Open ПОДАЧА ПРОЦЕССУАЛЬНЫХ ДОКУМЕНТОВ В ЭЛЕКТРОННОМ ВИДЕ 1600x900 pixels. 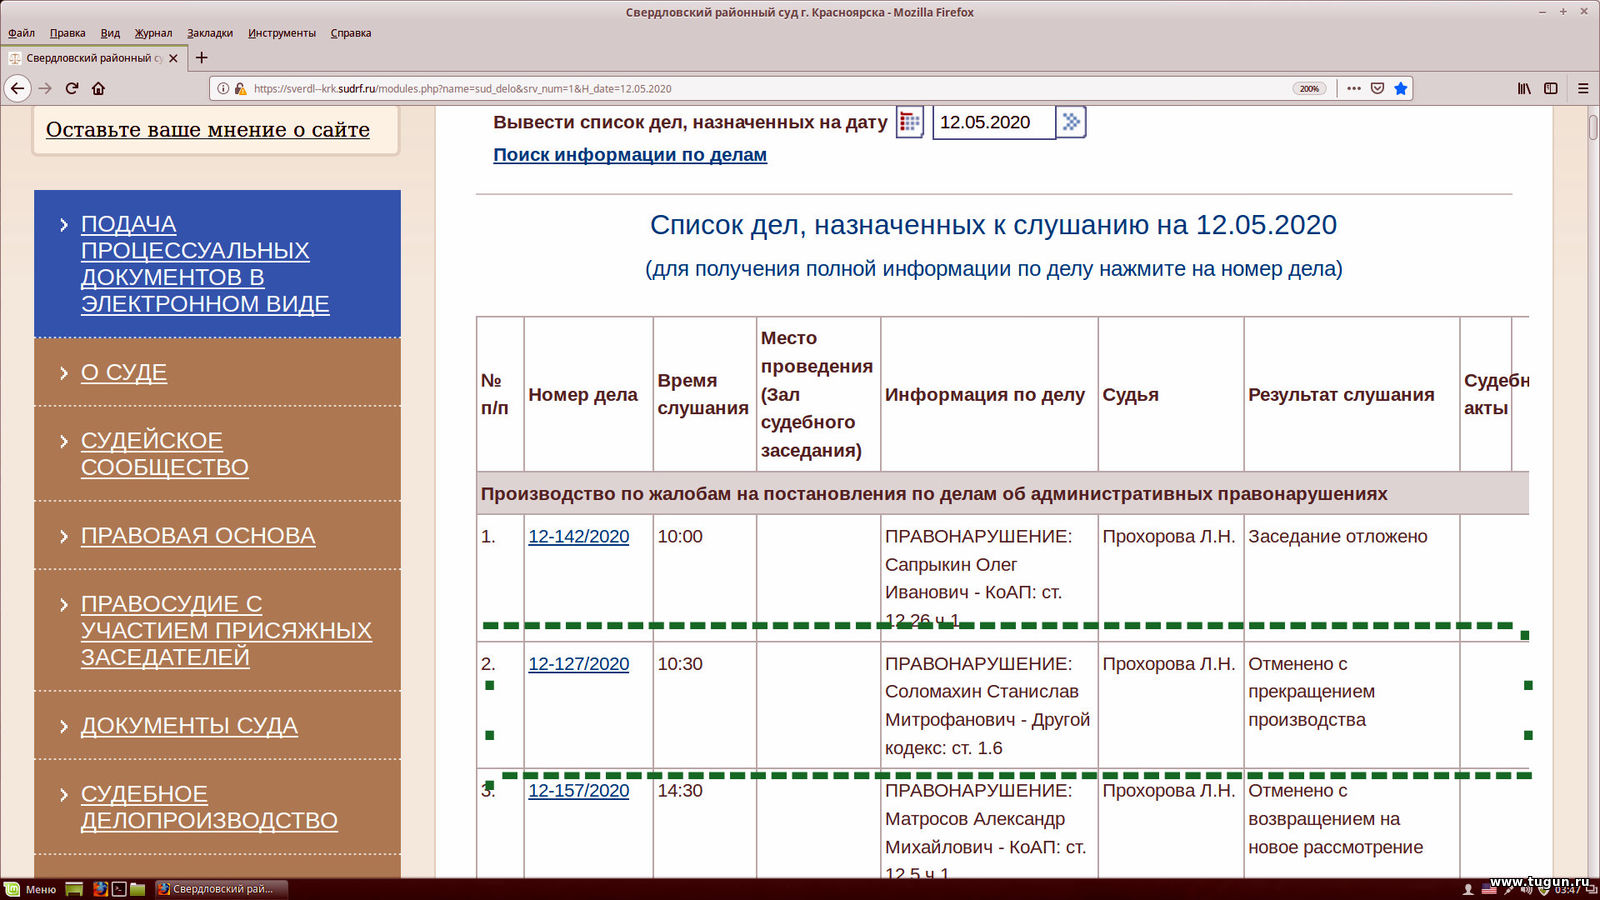click(x=205, y=264)
